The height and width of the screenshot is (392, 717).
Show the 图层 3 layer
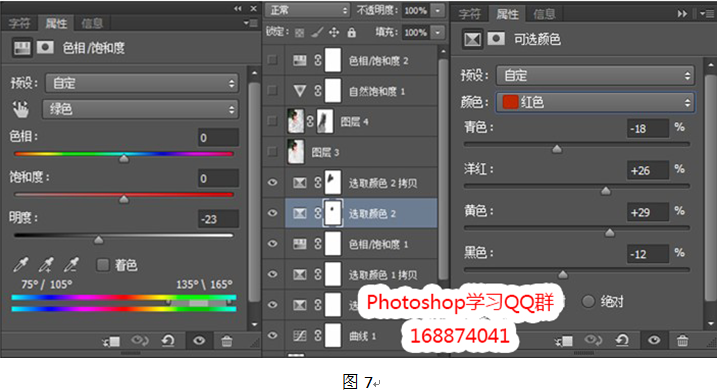point(273,151)
